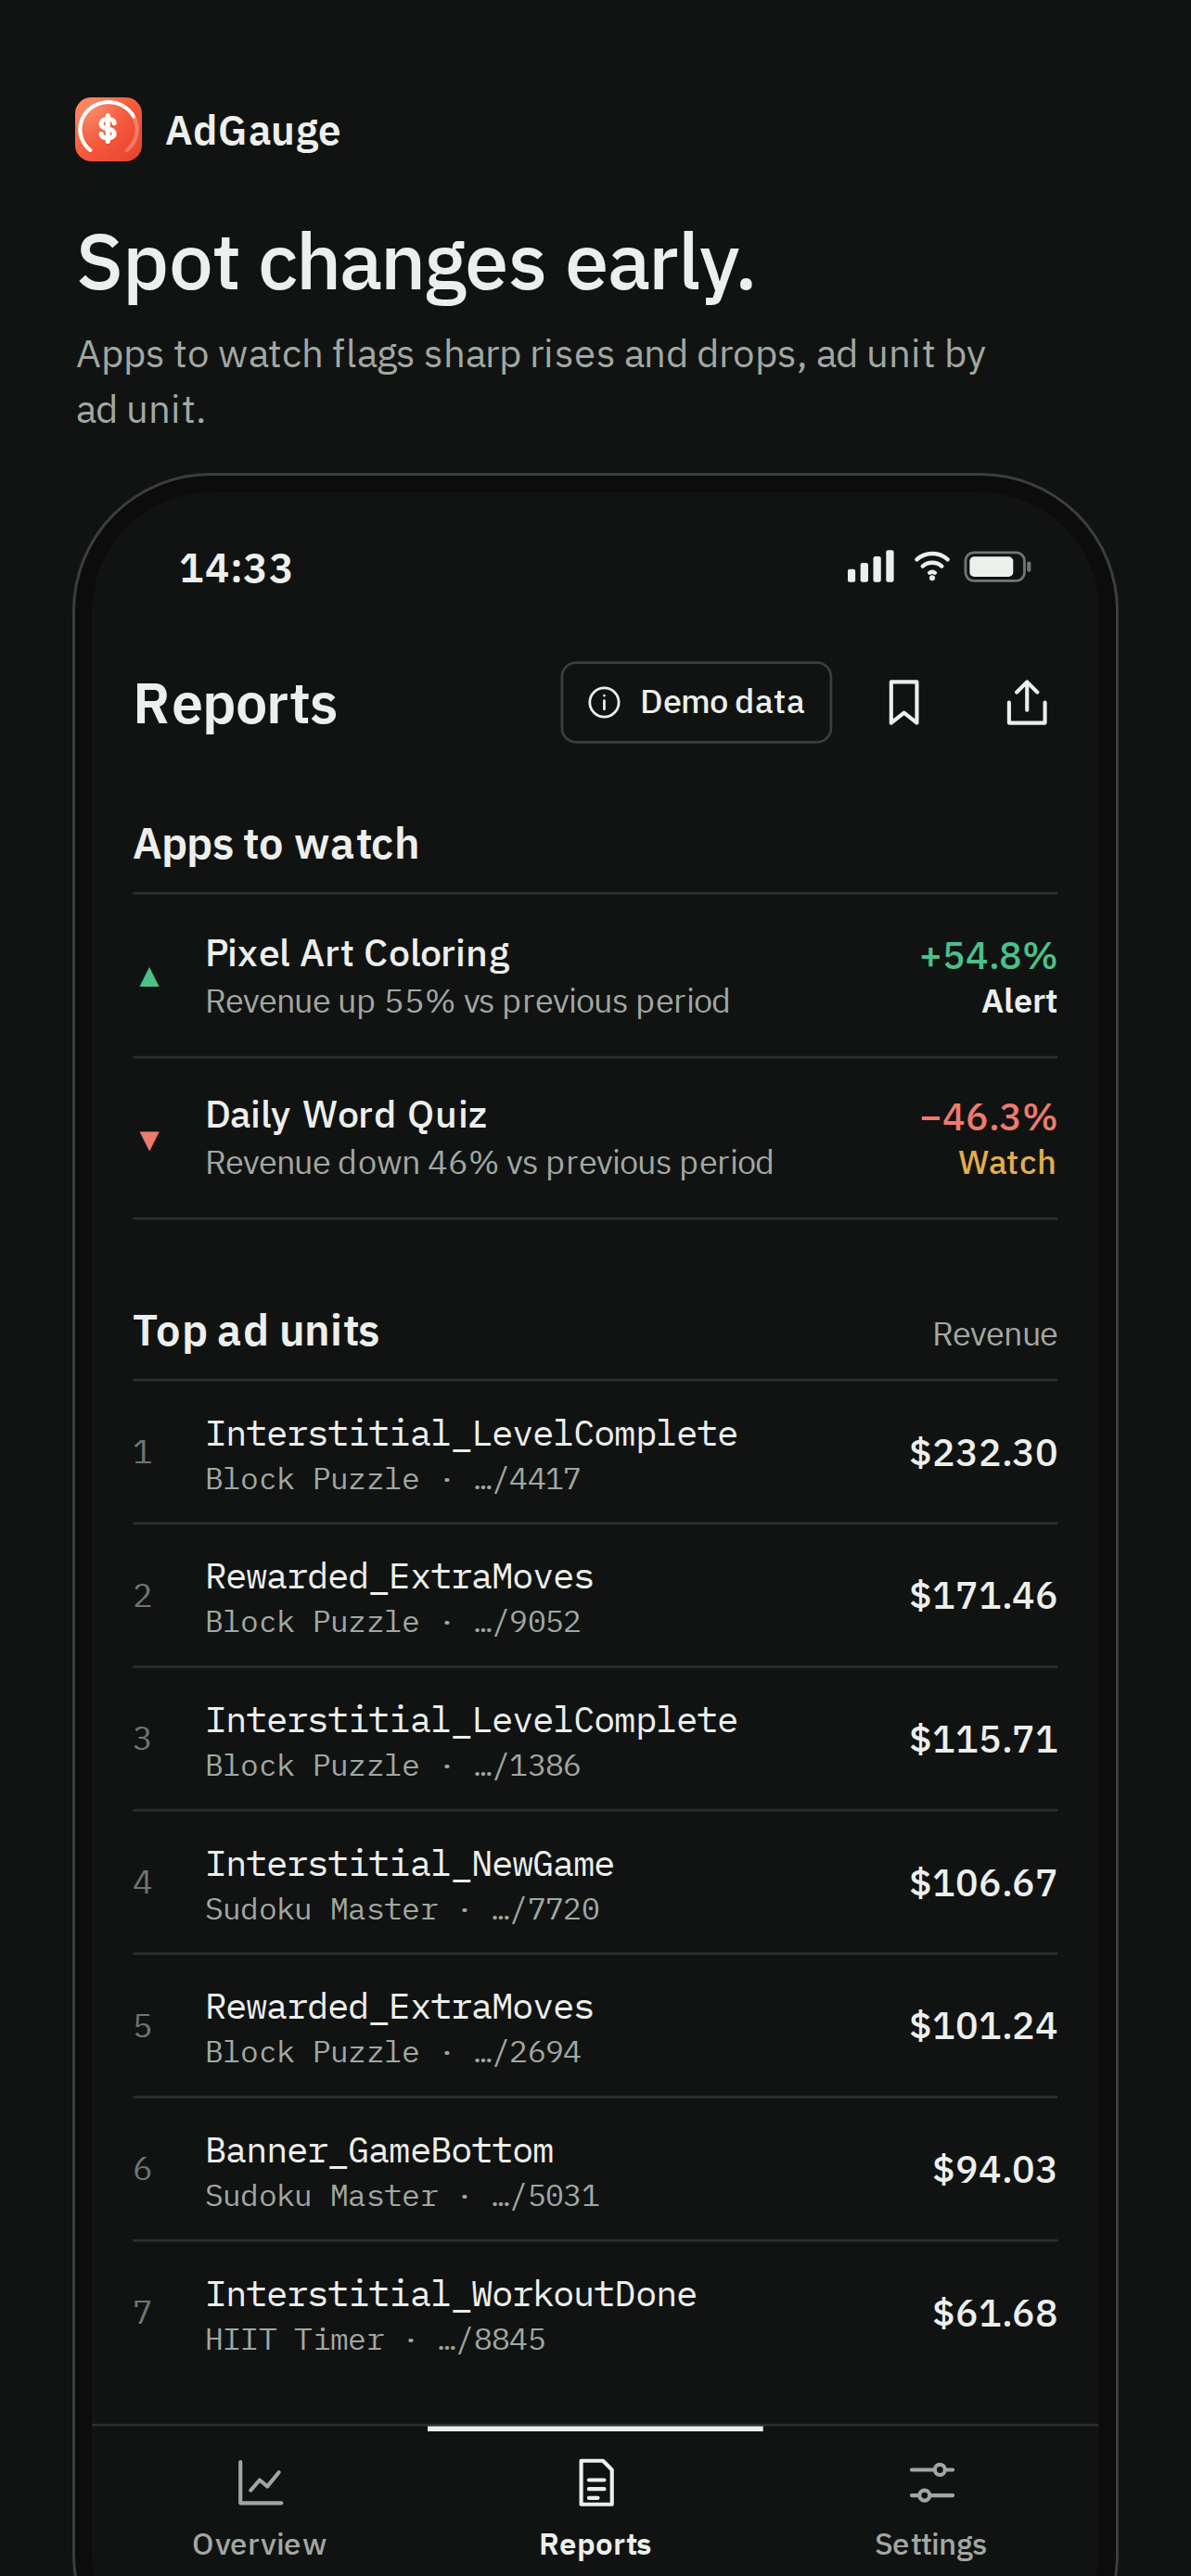1191x2576 pixels.
Task: Click the $171.46 revenue value
Action: (x=983, y=1595)
